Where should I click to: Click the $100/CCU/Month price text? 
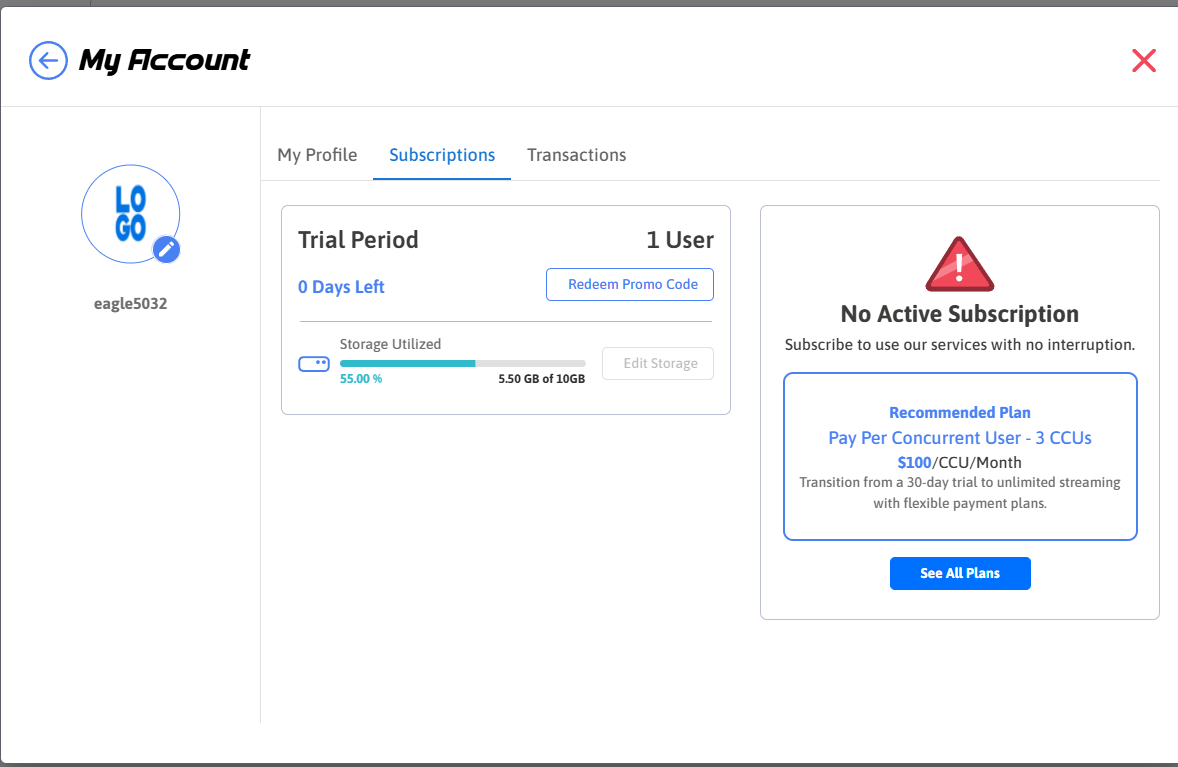click(x=960, y=462)
